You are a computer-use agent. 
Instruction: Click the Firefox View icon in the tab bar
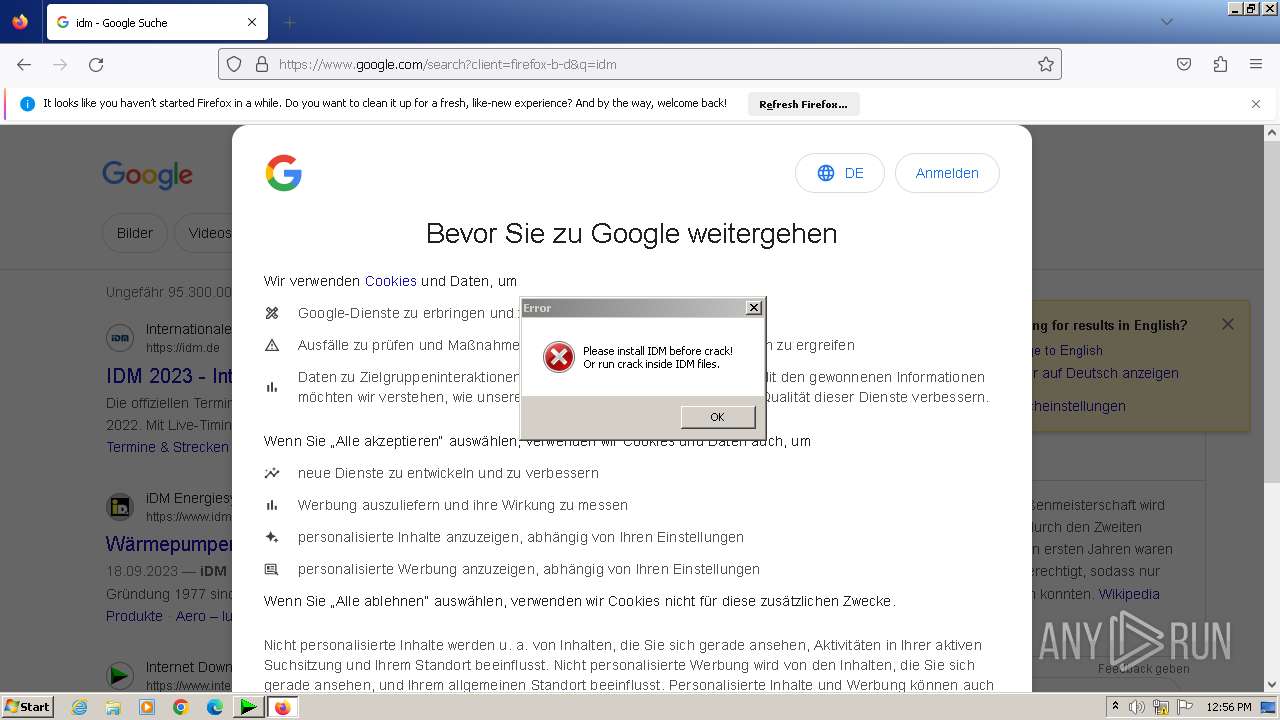tap(20, 22)
